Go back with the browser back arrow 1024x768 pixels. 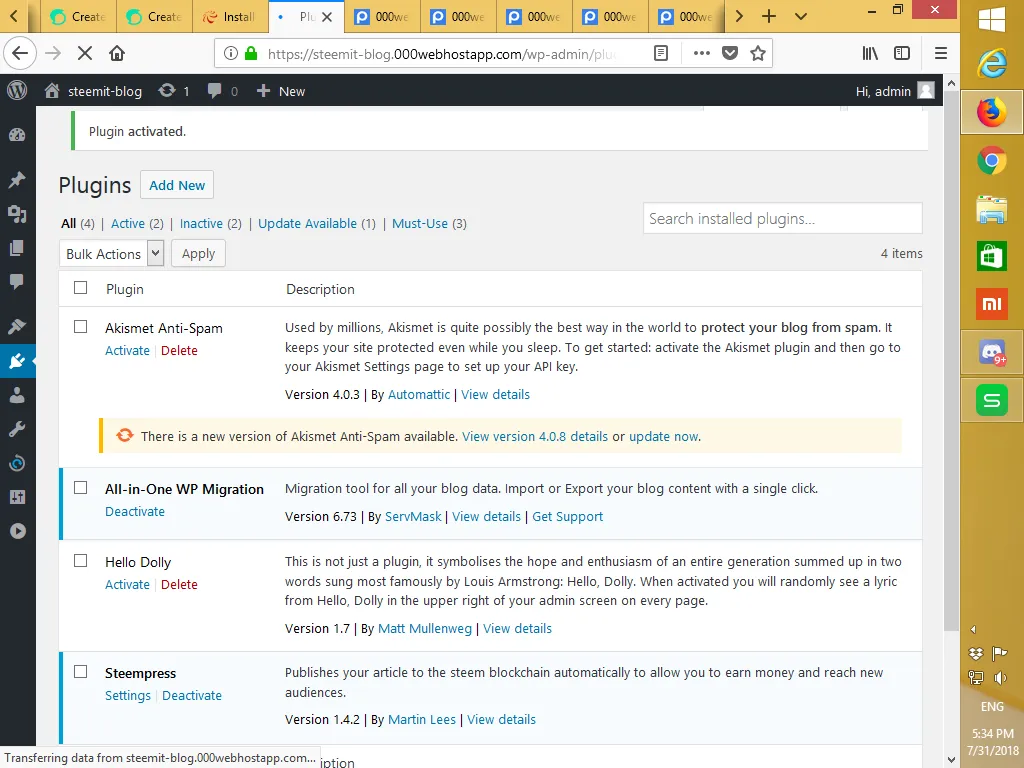coord(20,54)
